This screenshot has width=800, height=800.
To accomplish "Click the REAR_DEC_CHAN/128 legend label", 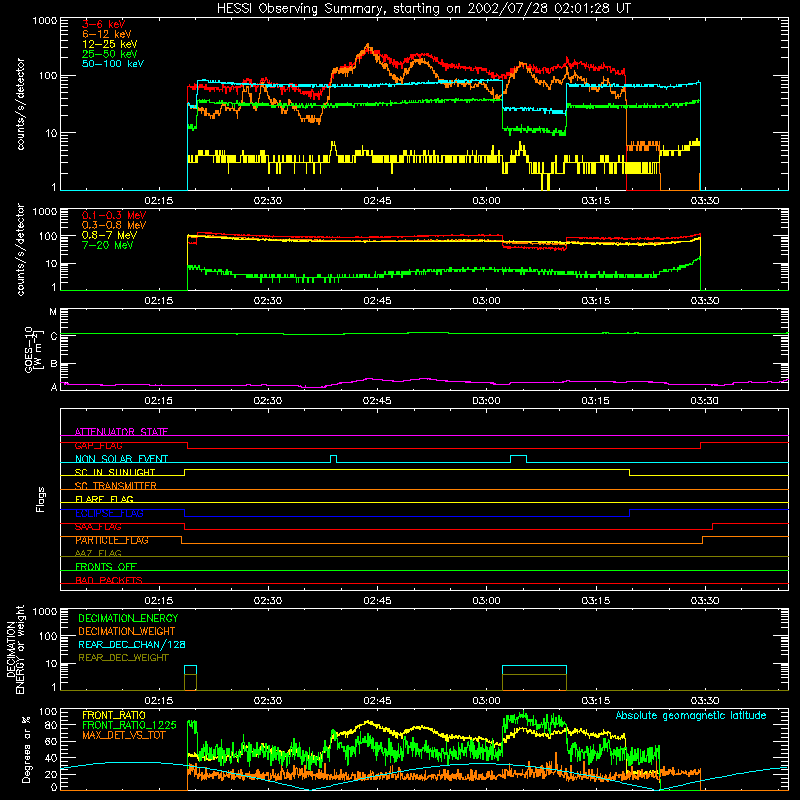I will click(132, 644).
